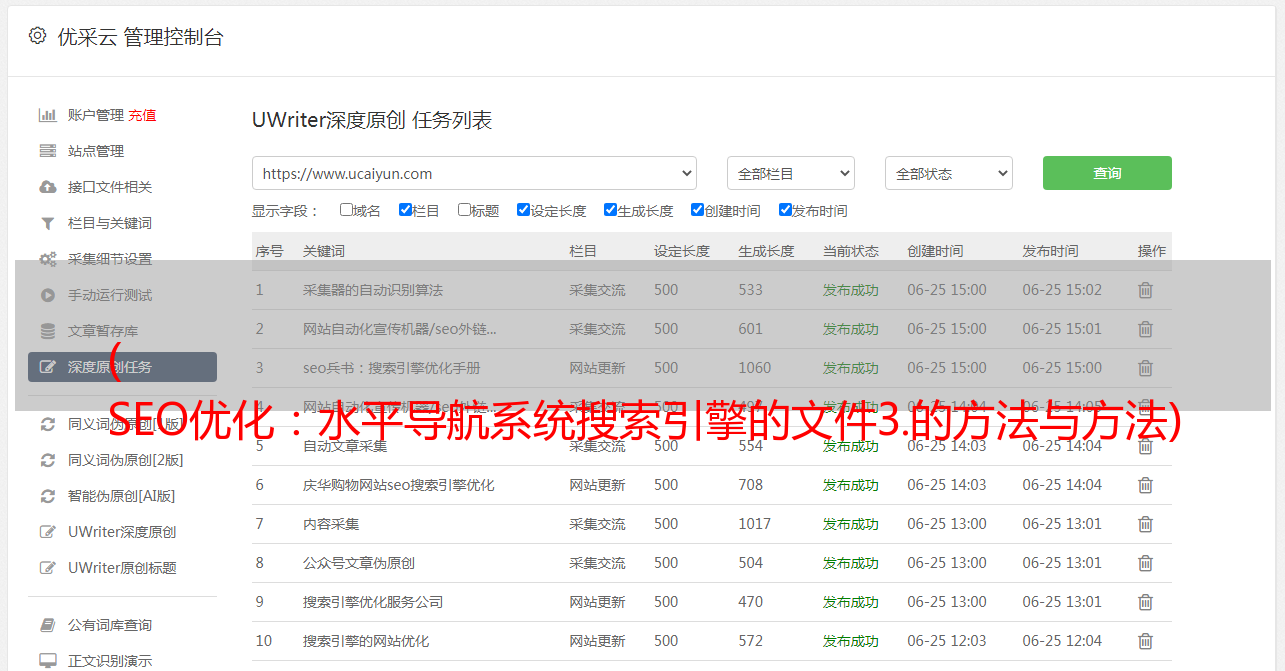Delete the 庆华购物网站seo task row
Screen dimensions: 1285x671
click(1145, 485)
